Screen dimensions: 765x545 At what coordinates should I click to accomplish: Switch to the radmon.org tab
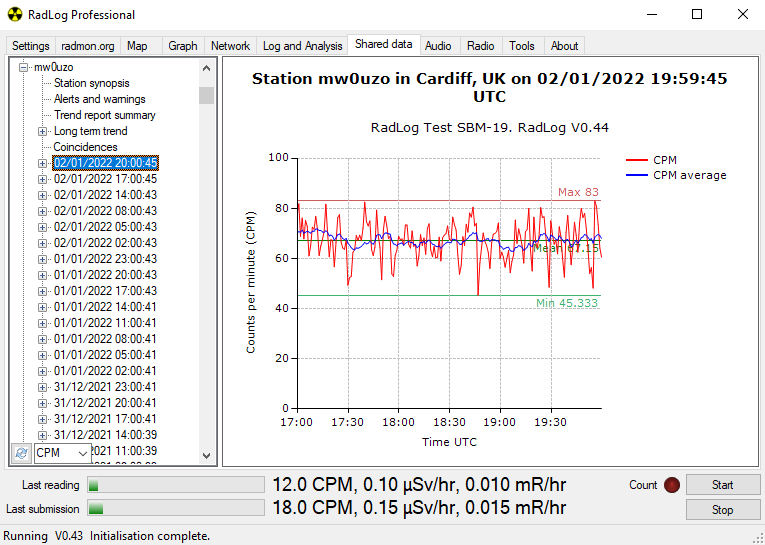coord(88,46)
